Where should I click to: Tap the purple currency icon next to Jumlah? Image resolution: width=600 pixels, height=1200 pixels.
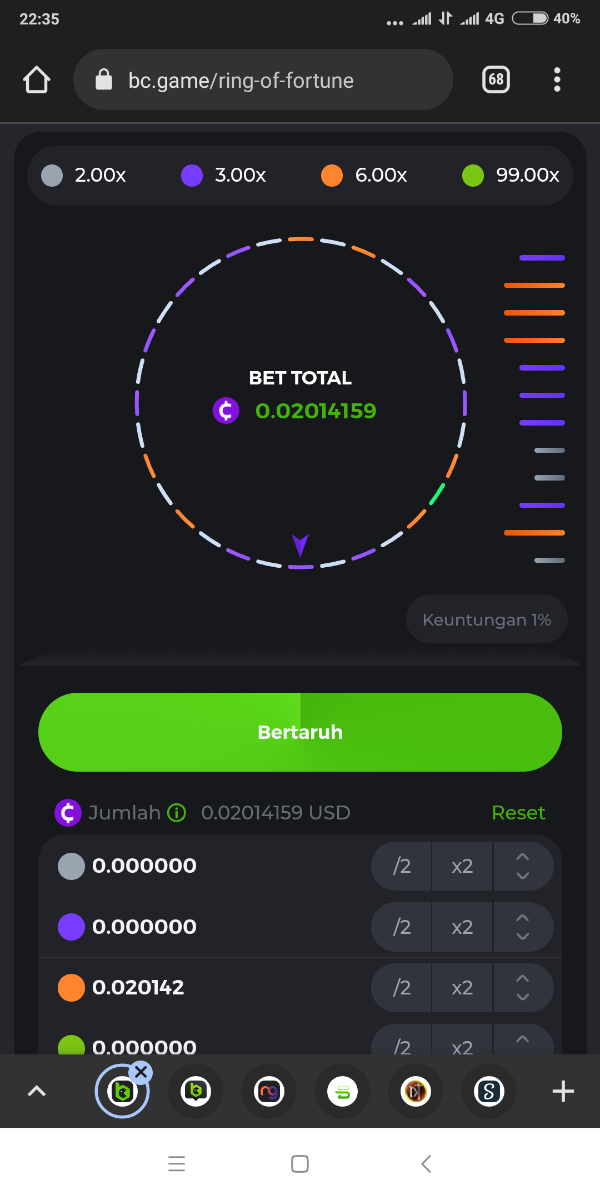point(68,813)
